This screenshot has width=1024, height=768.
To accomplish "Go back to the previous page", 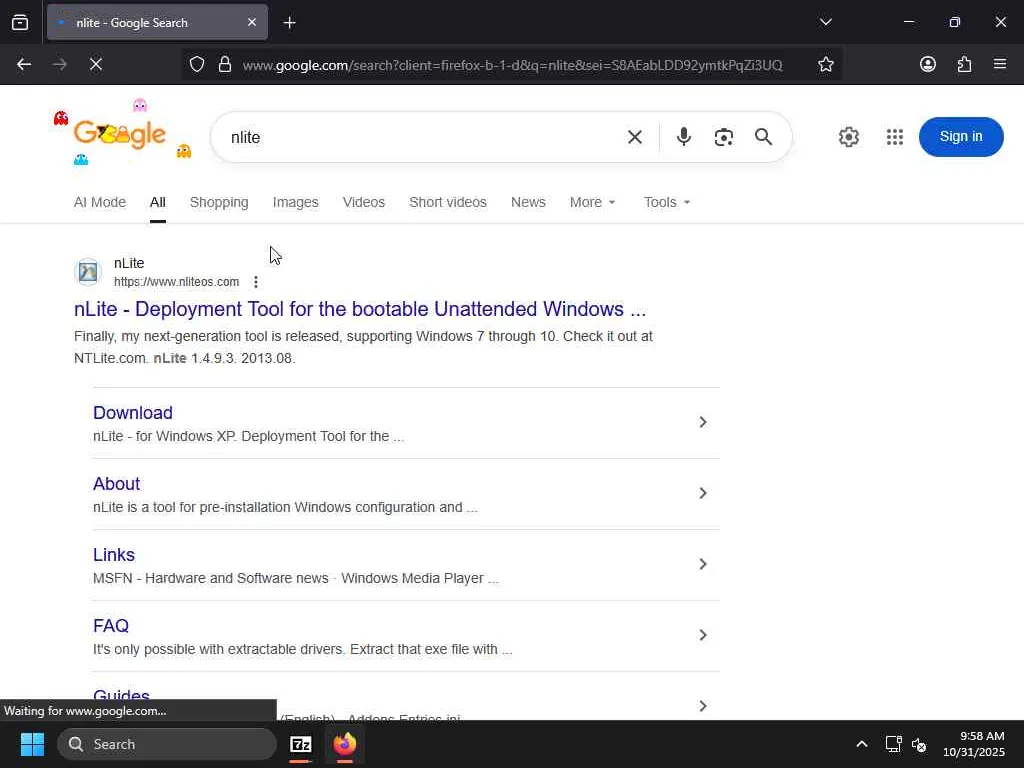I will (24, 64).
